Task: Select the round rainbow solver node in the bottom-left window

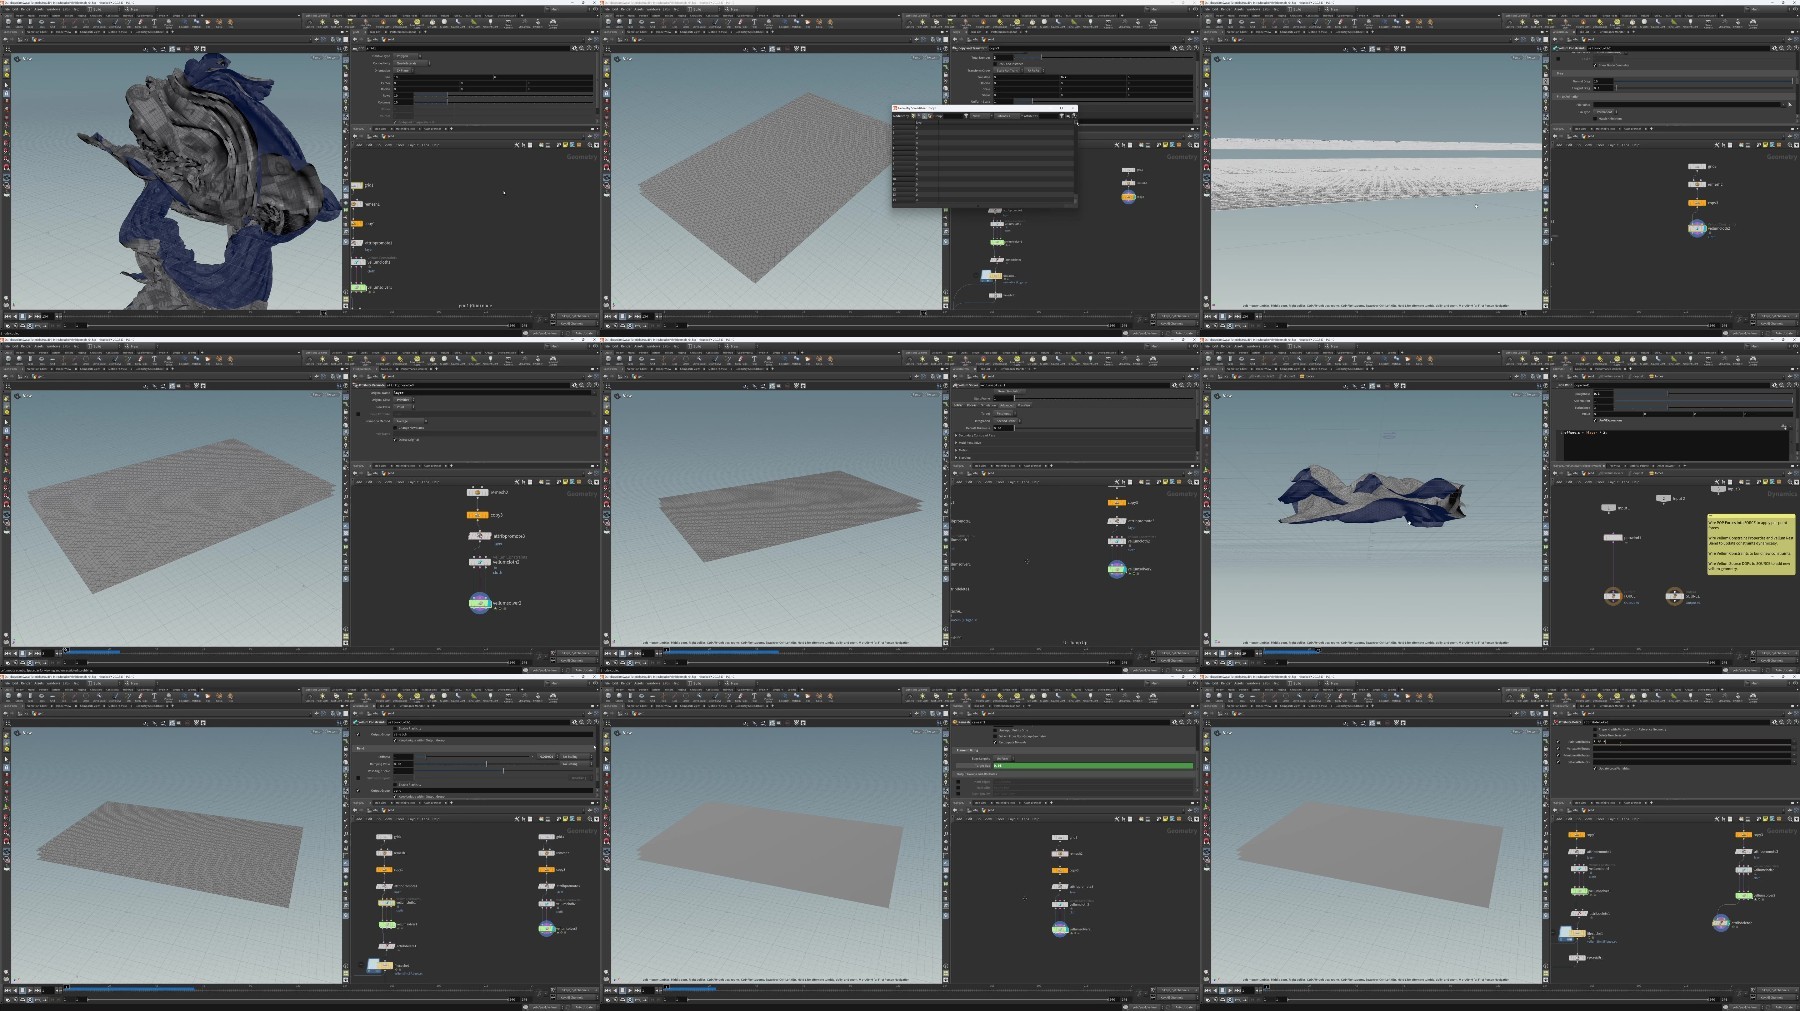Action: pyautogui.click(x=546, y=928)
